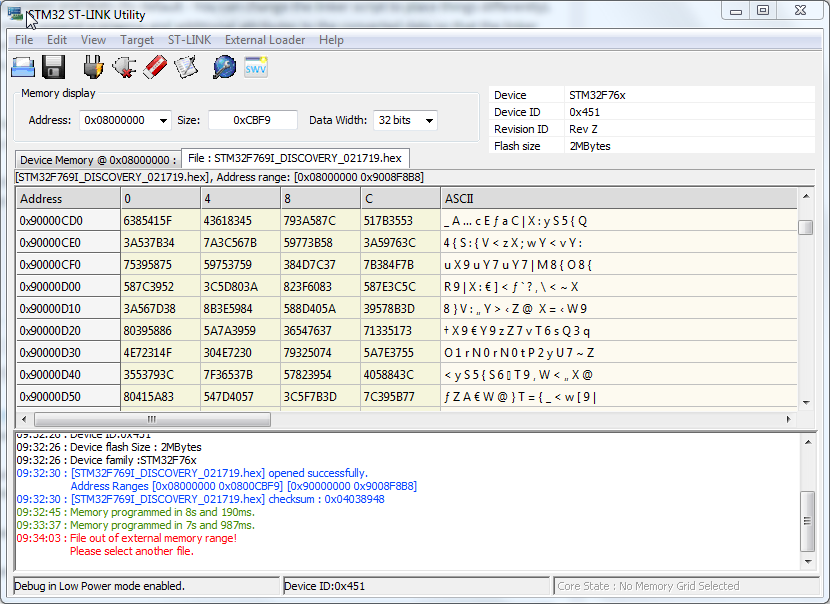830x604 pixels.
Task: Click memory cell 384D7C37
Action: tap(321, 265)
